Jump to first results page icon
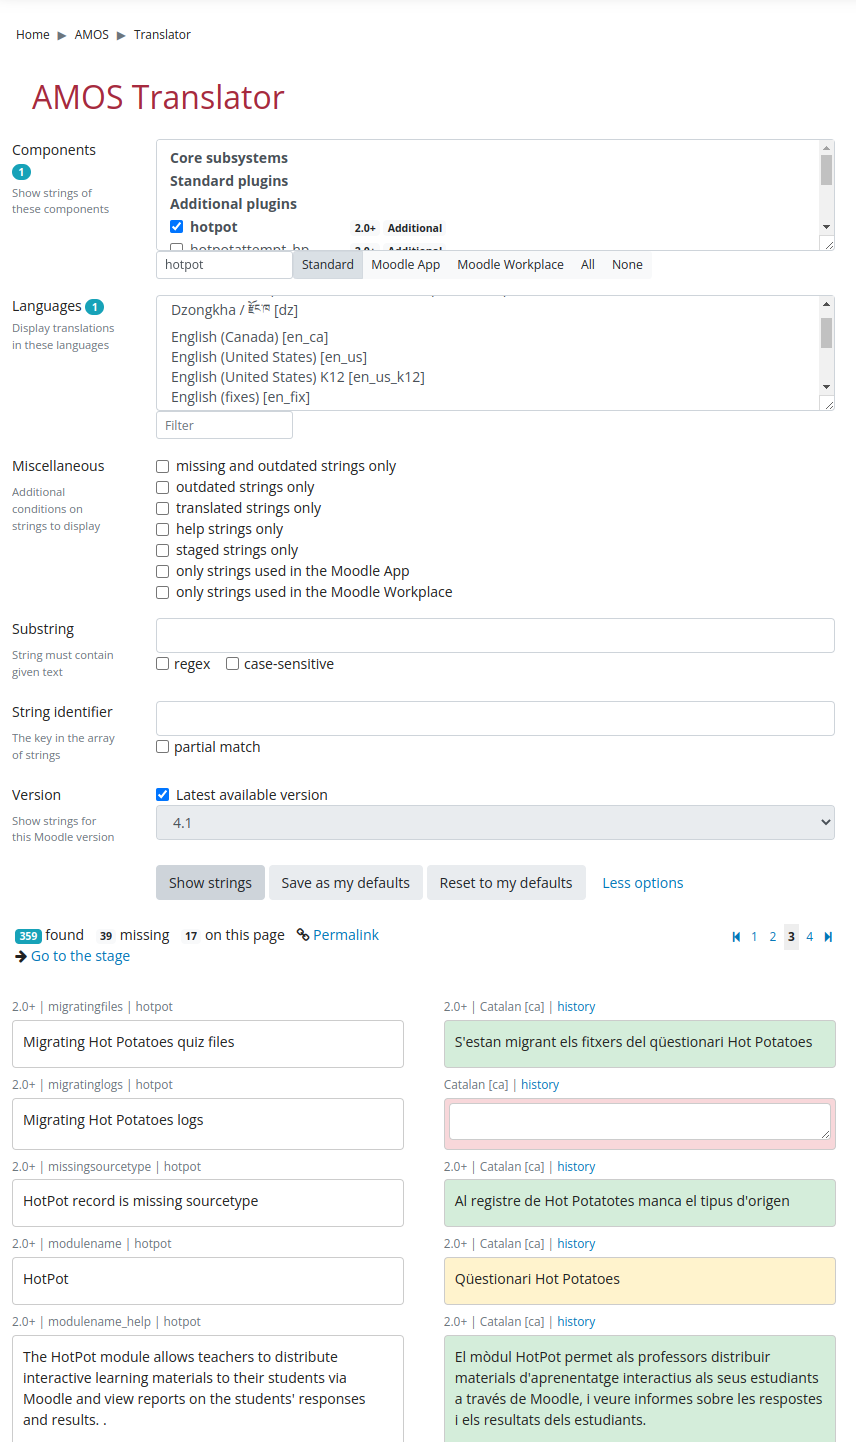Screen dimensions: 856x1442 click(x=736, y=937)
